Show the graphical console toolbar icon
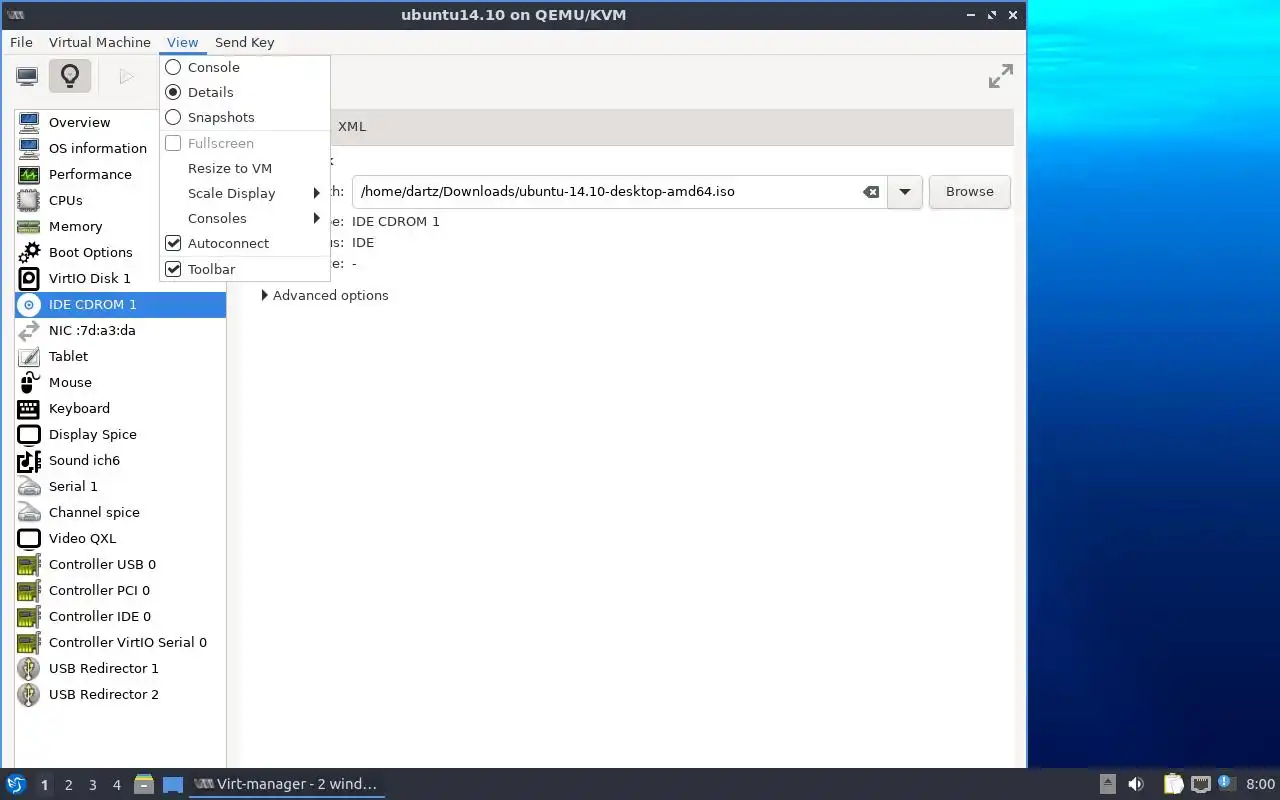Image resolution: width=1280 pixels, height=800 pixels. coord(27,76)
